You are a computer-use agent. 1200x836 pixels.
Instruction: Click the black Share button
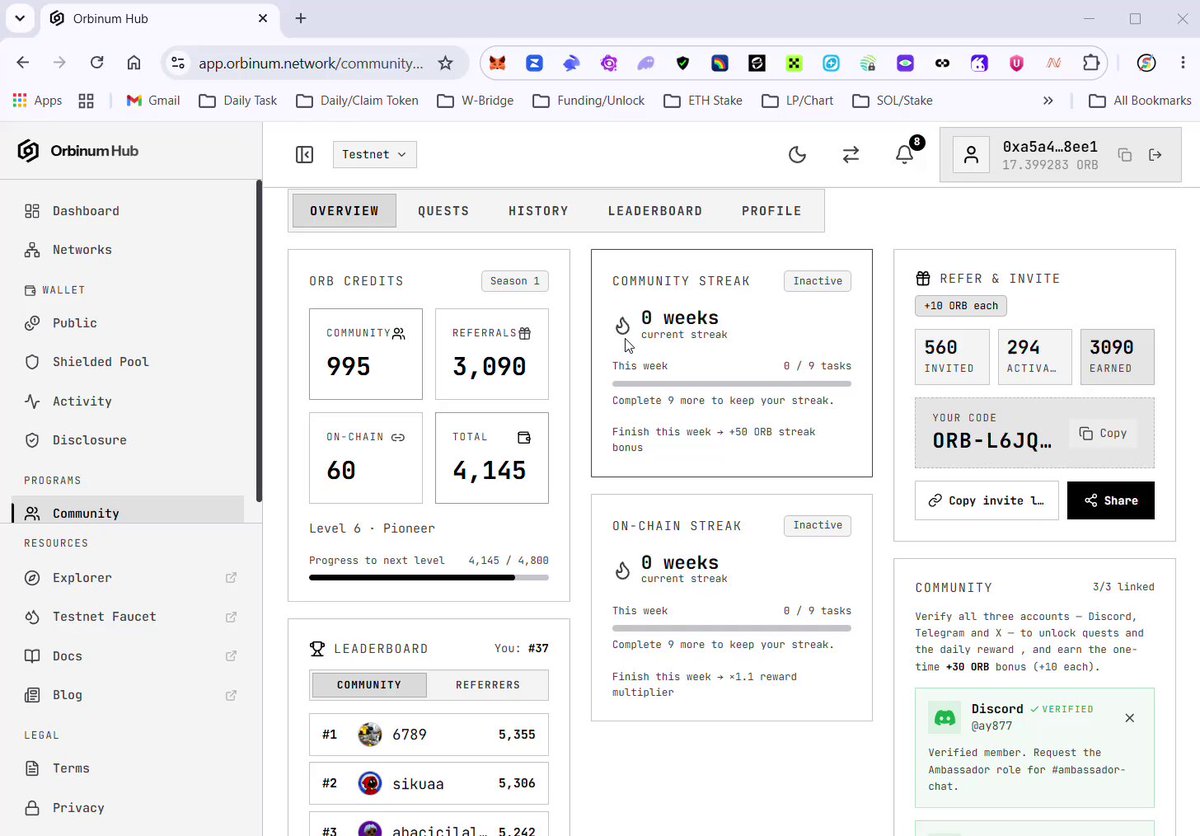(x=1110, y=500)
